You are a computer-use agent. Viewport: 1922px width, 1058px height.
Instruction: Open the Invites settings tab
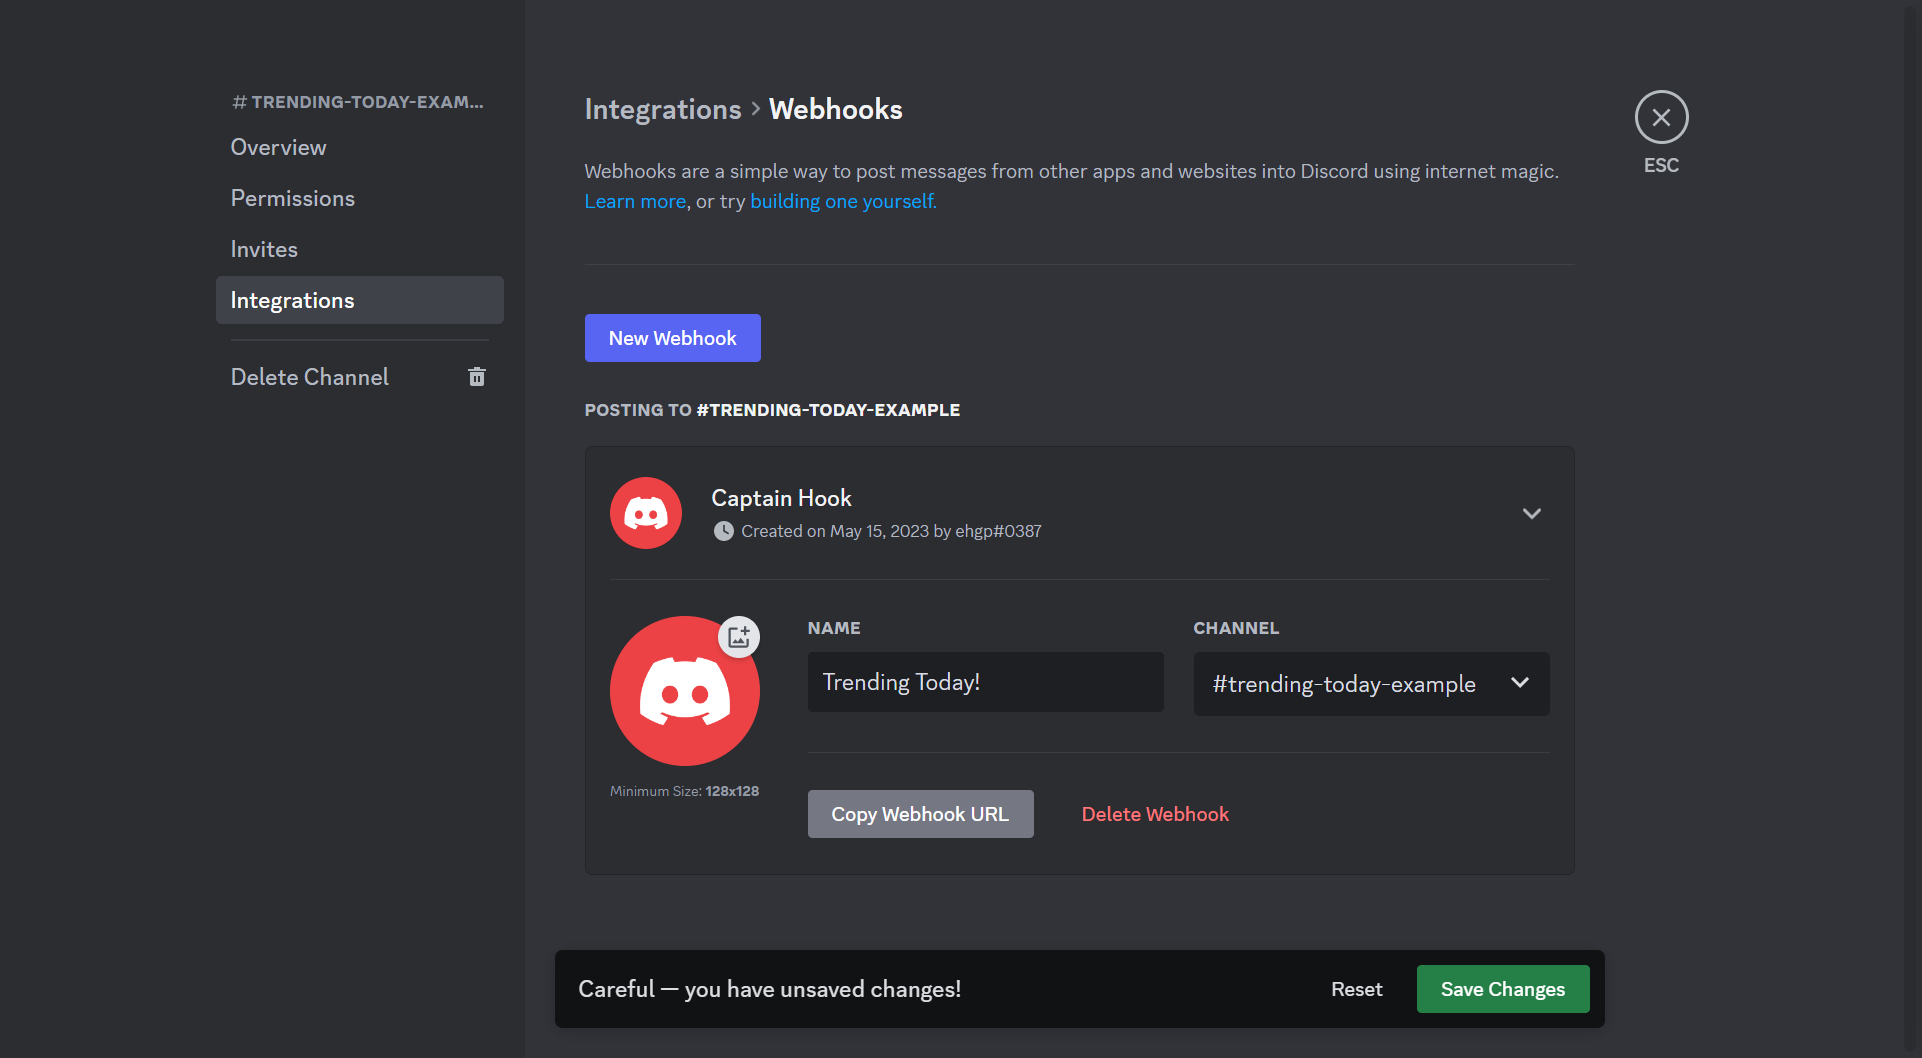[359, 249]
